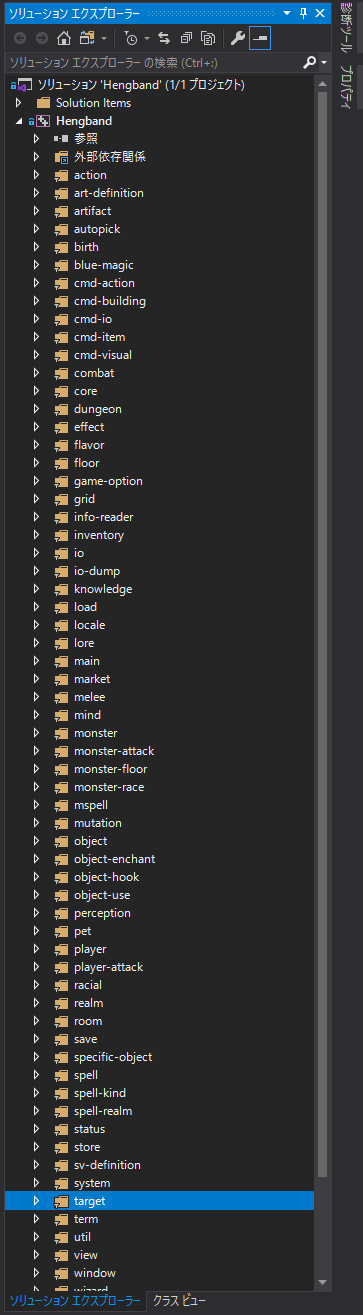Select the autopick folder row

[160, 229]
